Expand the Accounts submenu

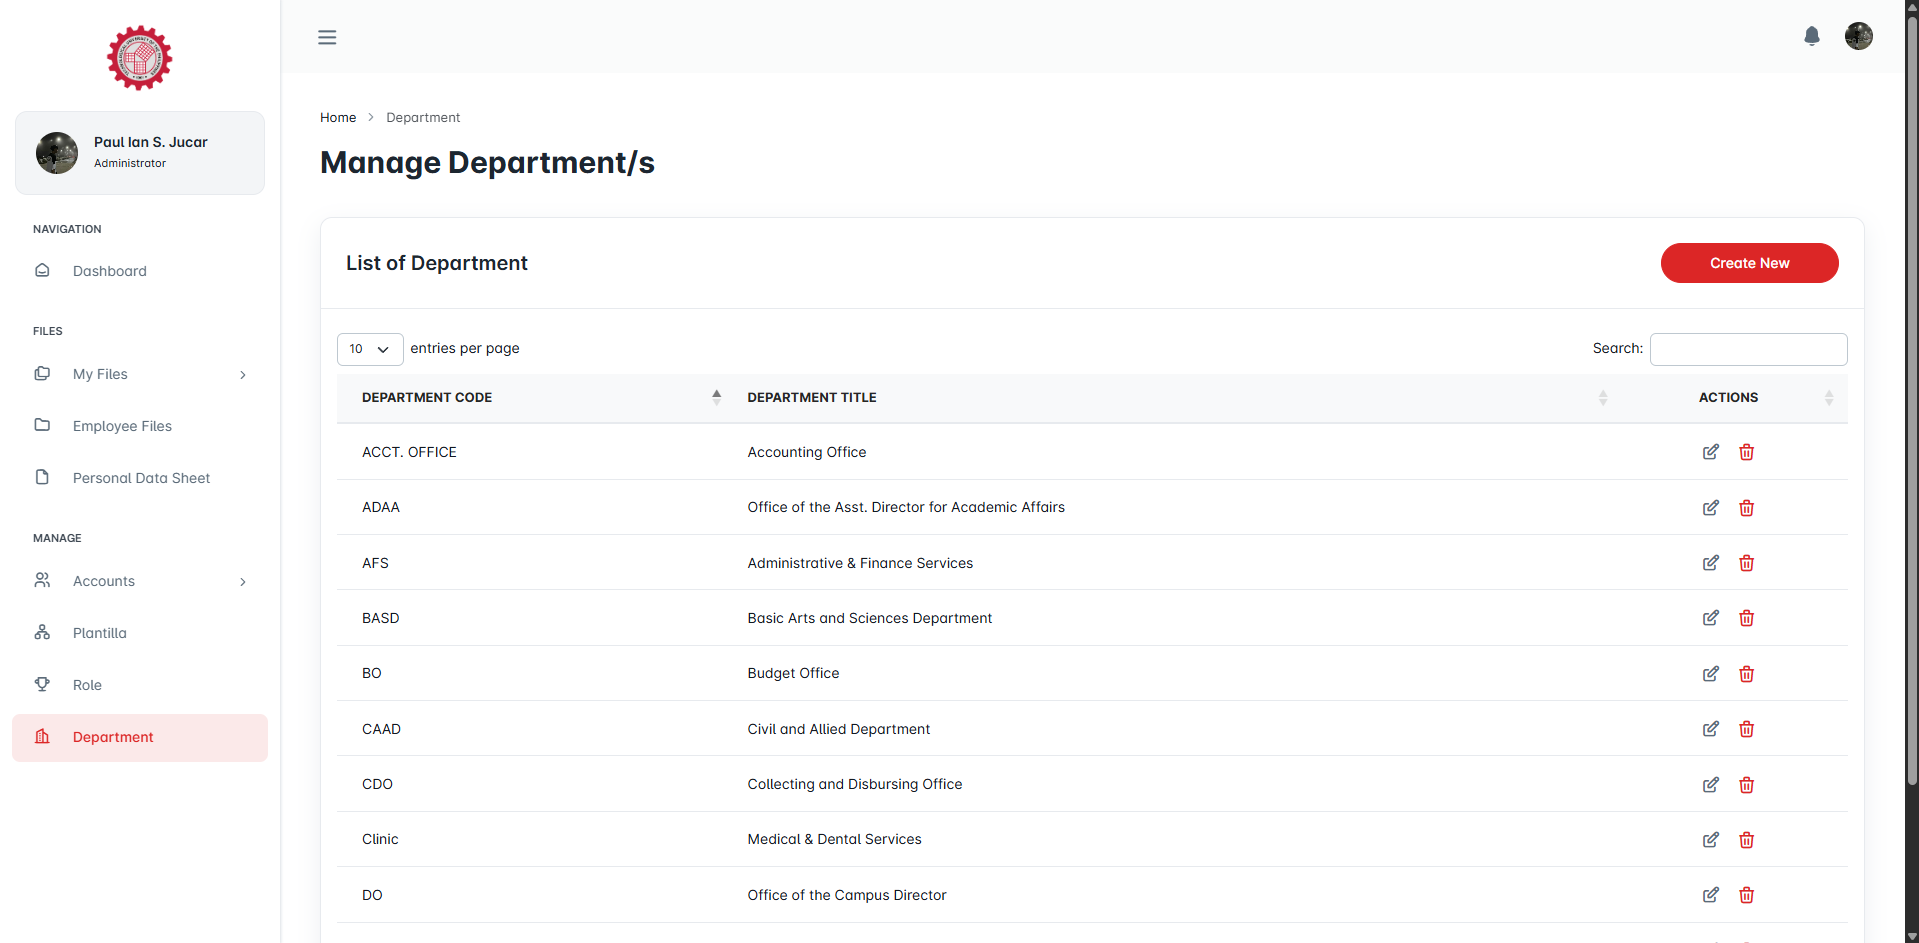[140, 581]
